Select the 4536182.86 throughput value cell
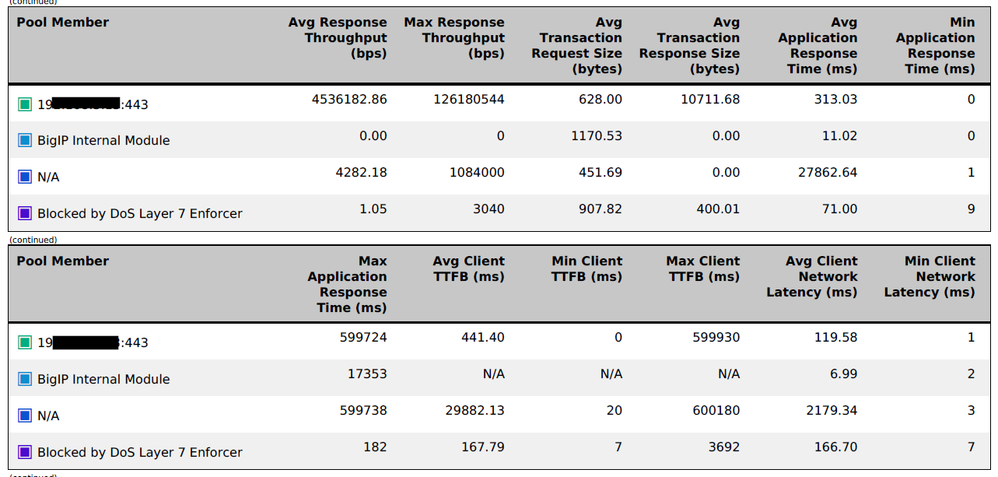 coord(349,100)
